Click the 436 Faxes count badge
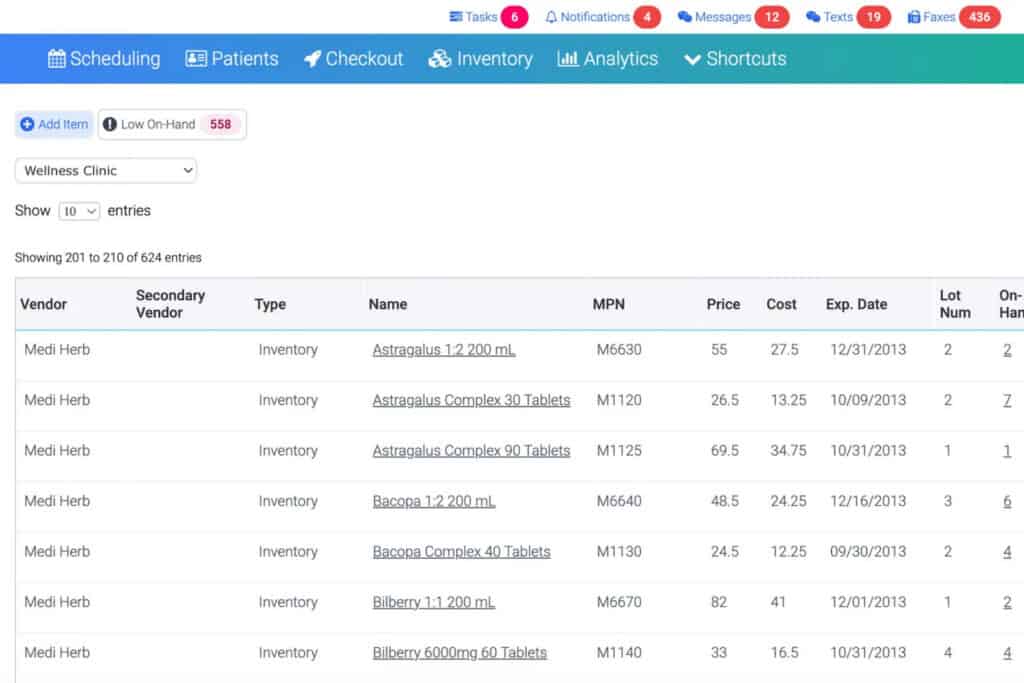The image size is (1024, 683). tap(979, 17)
